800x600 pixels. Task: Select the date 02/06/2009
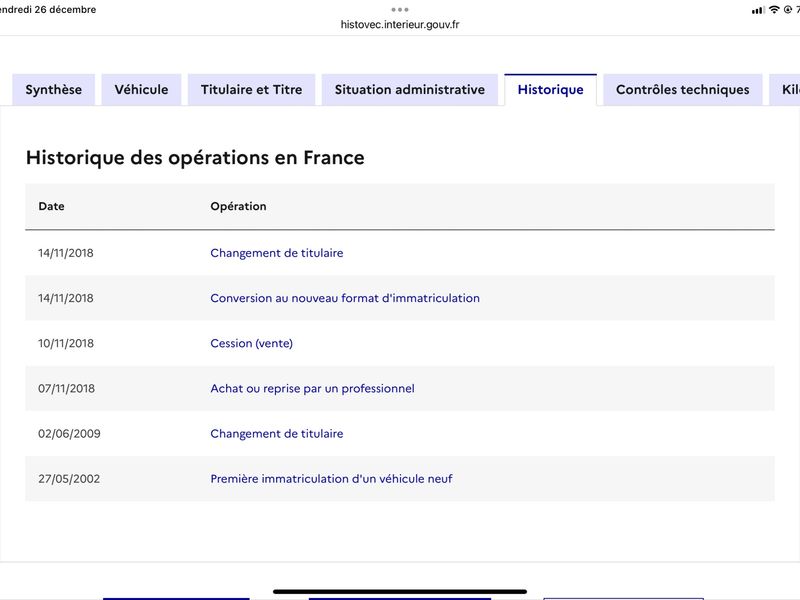69,434
